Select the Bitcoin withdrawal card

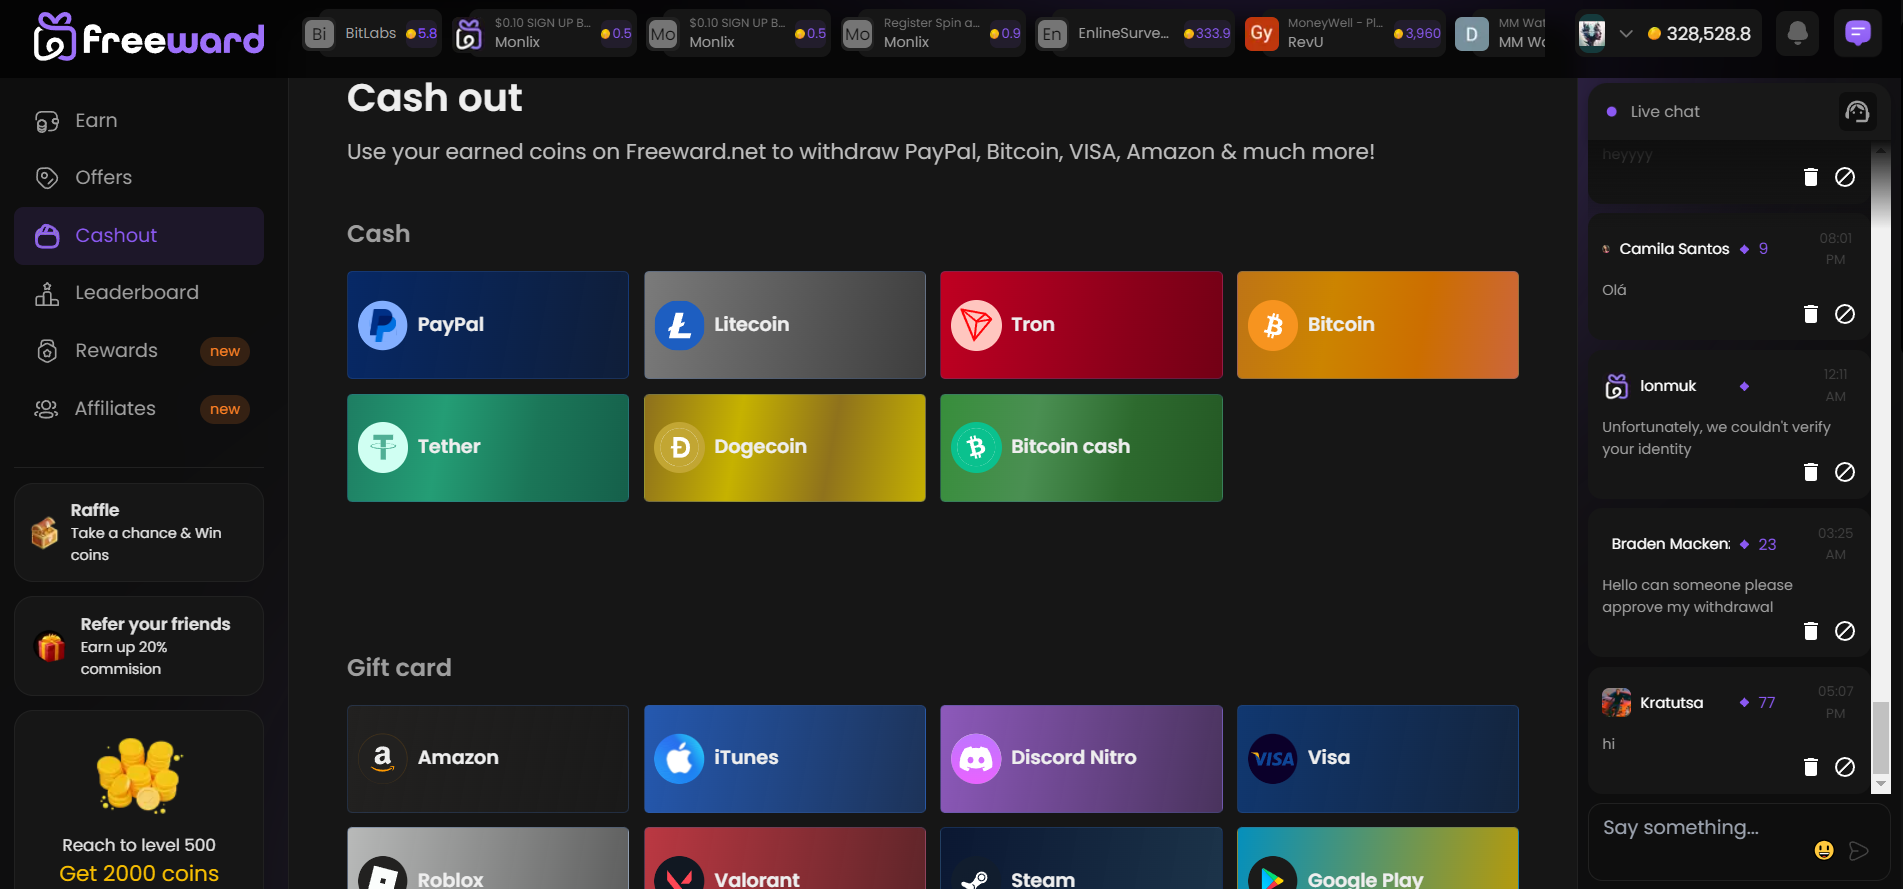tap(1378, 325)
